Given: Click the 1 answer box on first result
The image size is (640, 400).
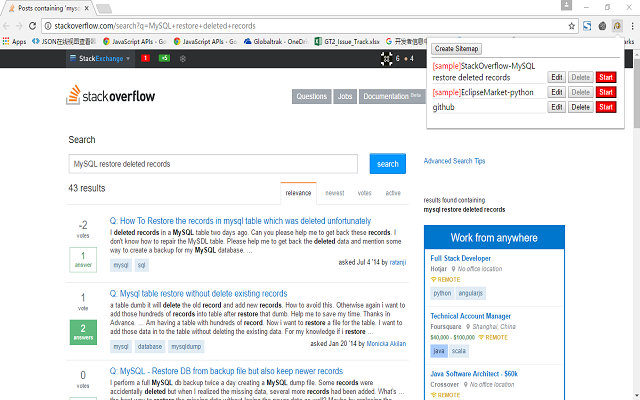Looking at the screenshot, I should pyautogui.click(x=83, y=260).
